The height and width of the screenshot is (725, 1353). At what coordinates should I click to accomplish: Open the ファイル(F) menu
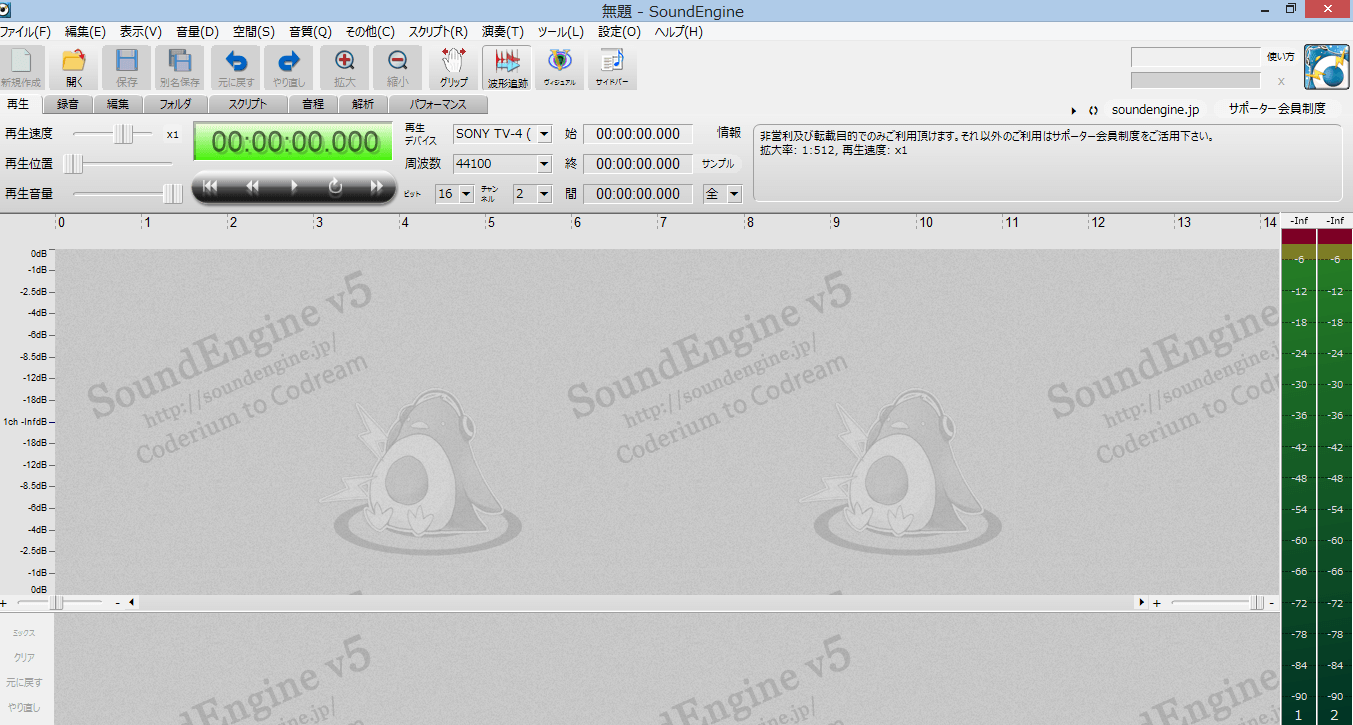pyautogui.click(x=26, y=32)
